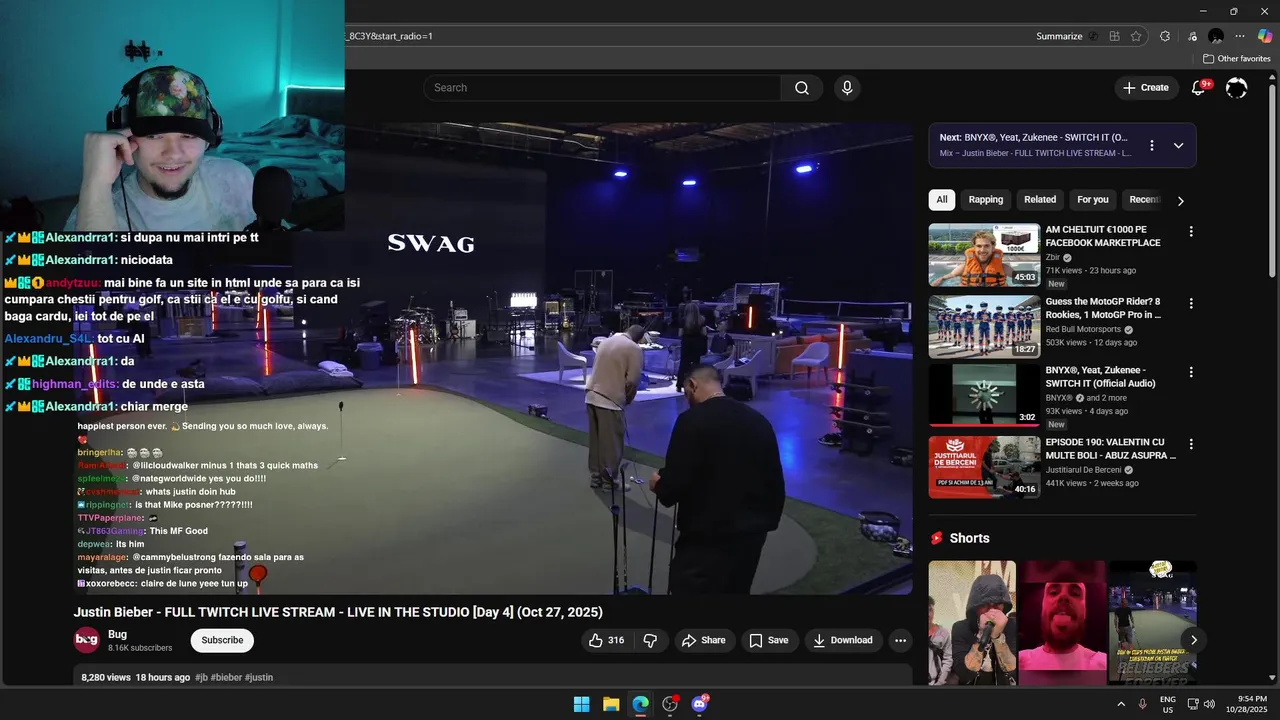Click the media control music-note icon in Edge
The width and height of the screenshot is (1280, 720).
coord(1192,36)
